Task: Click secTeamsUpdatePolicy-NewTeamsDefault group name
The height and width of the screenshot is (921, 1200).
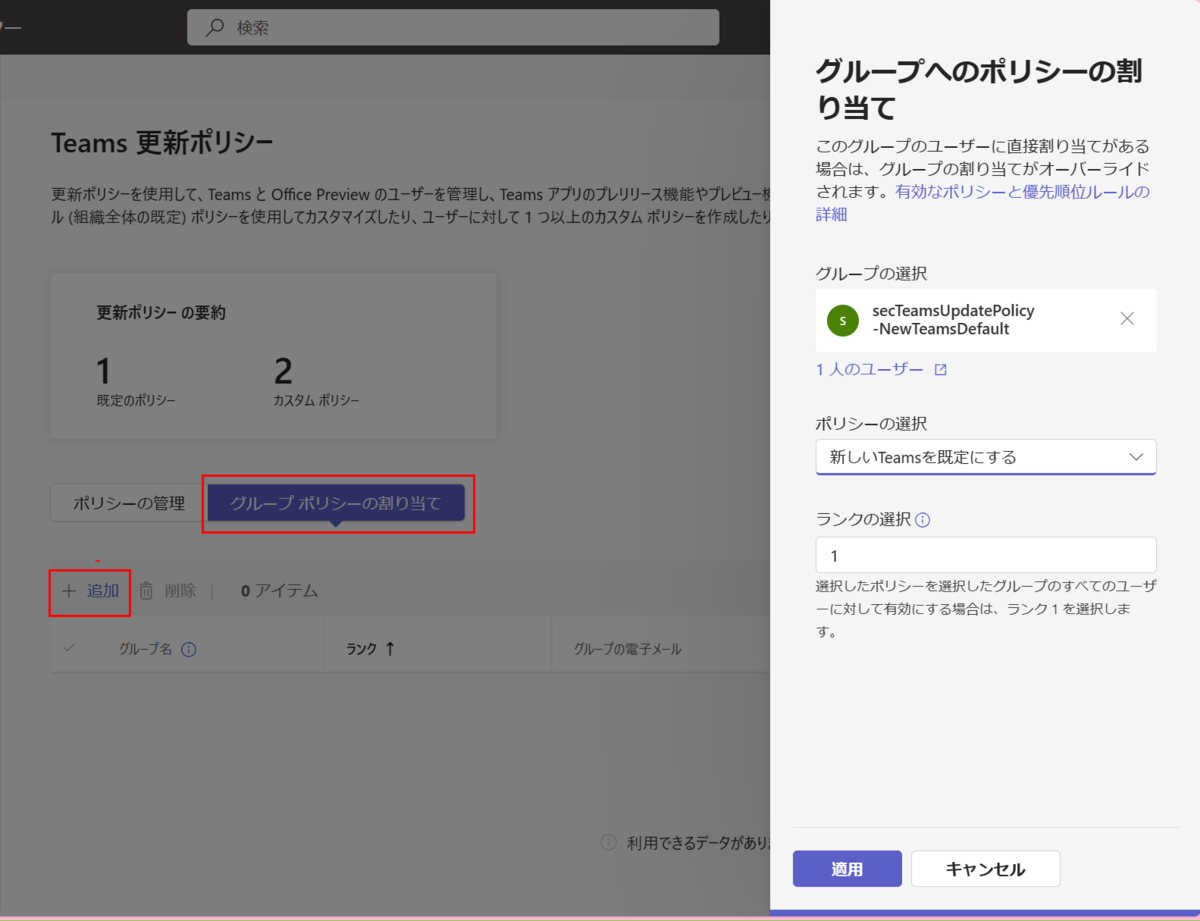Action: coord(953,320)
